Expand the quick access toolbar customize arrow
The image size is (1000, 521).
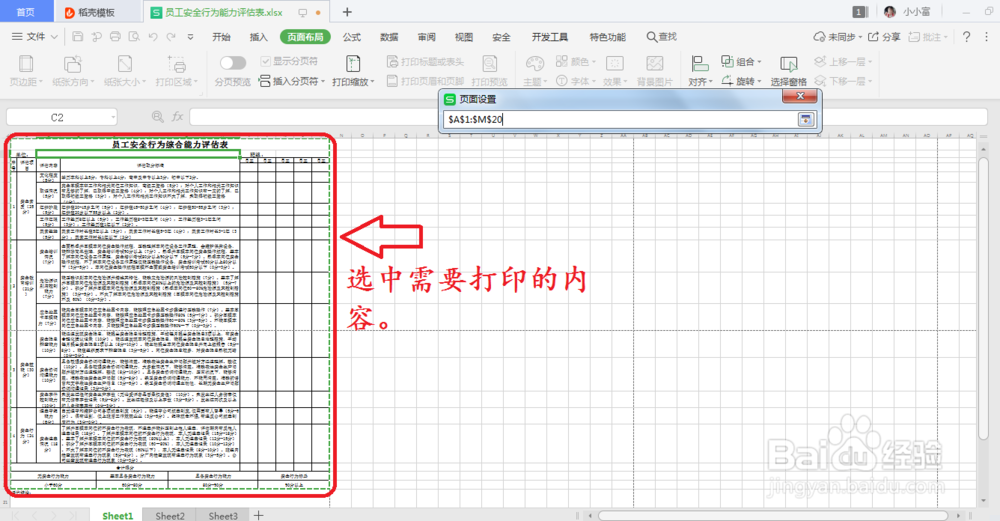(x=190, y=37)
